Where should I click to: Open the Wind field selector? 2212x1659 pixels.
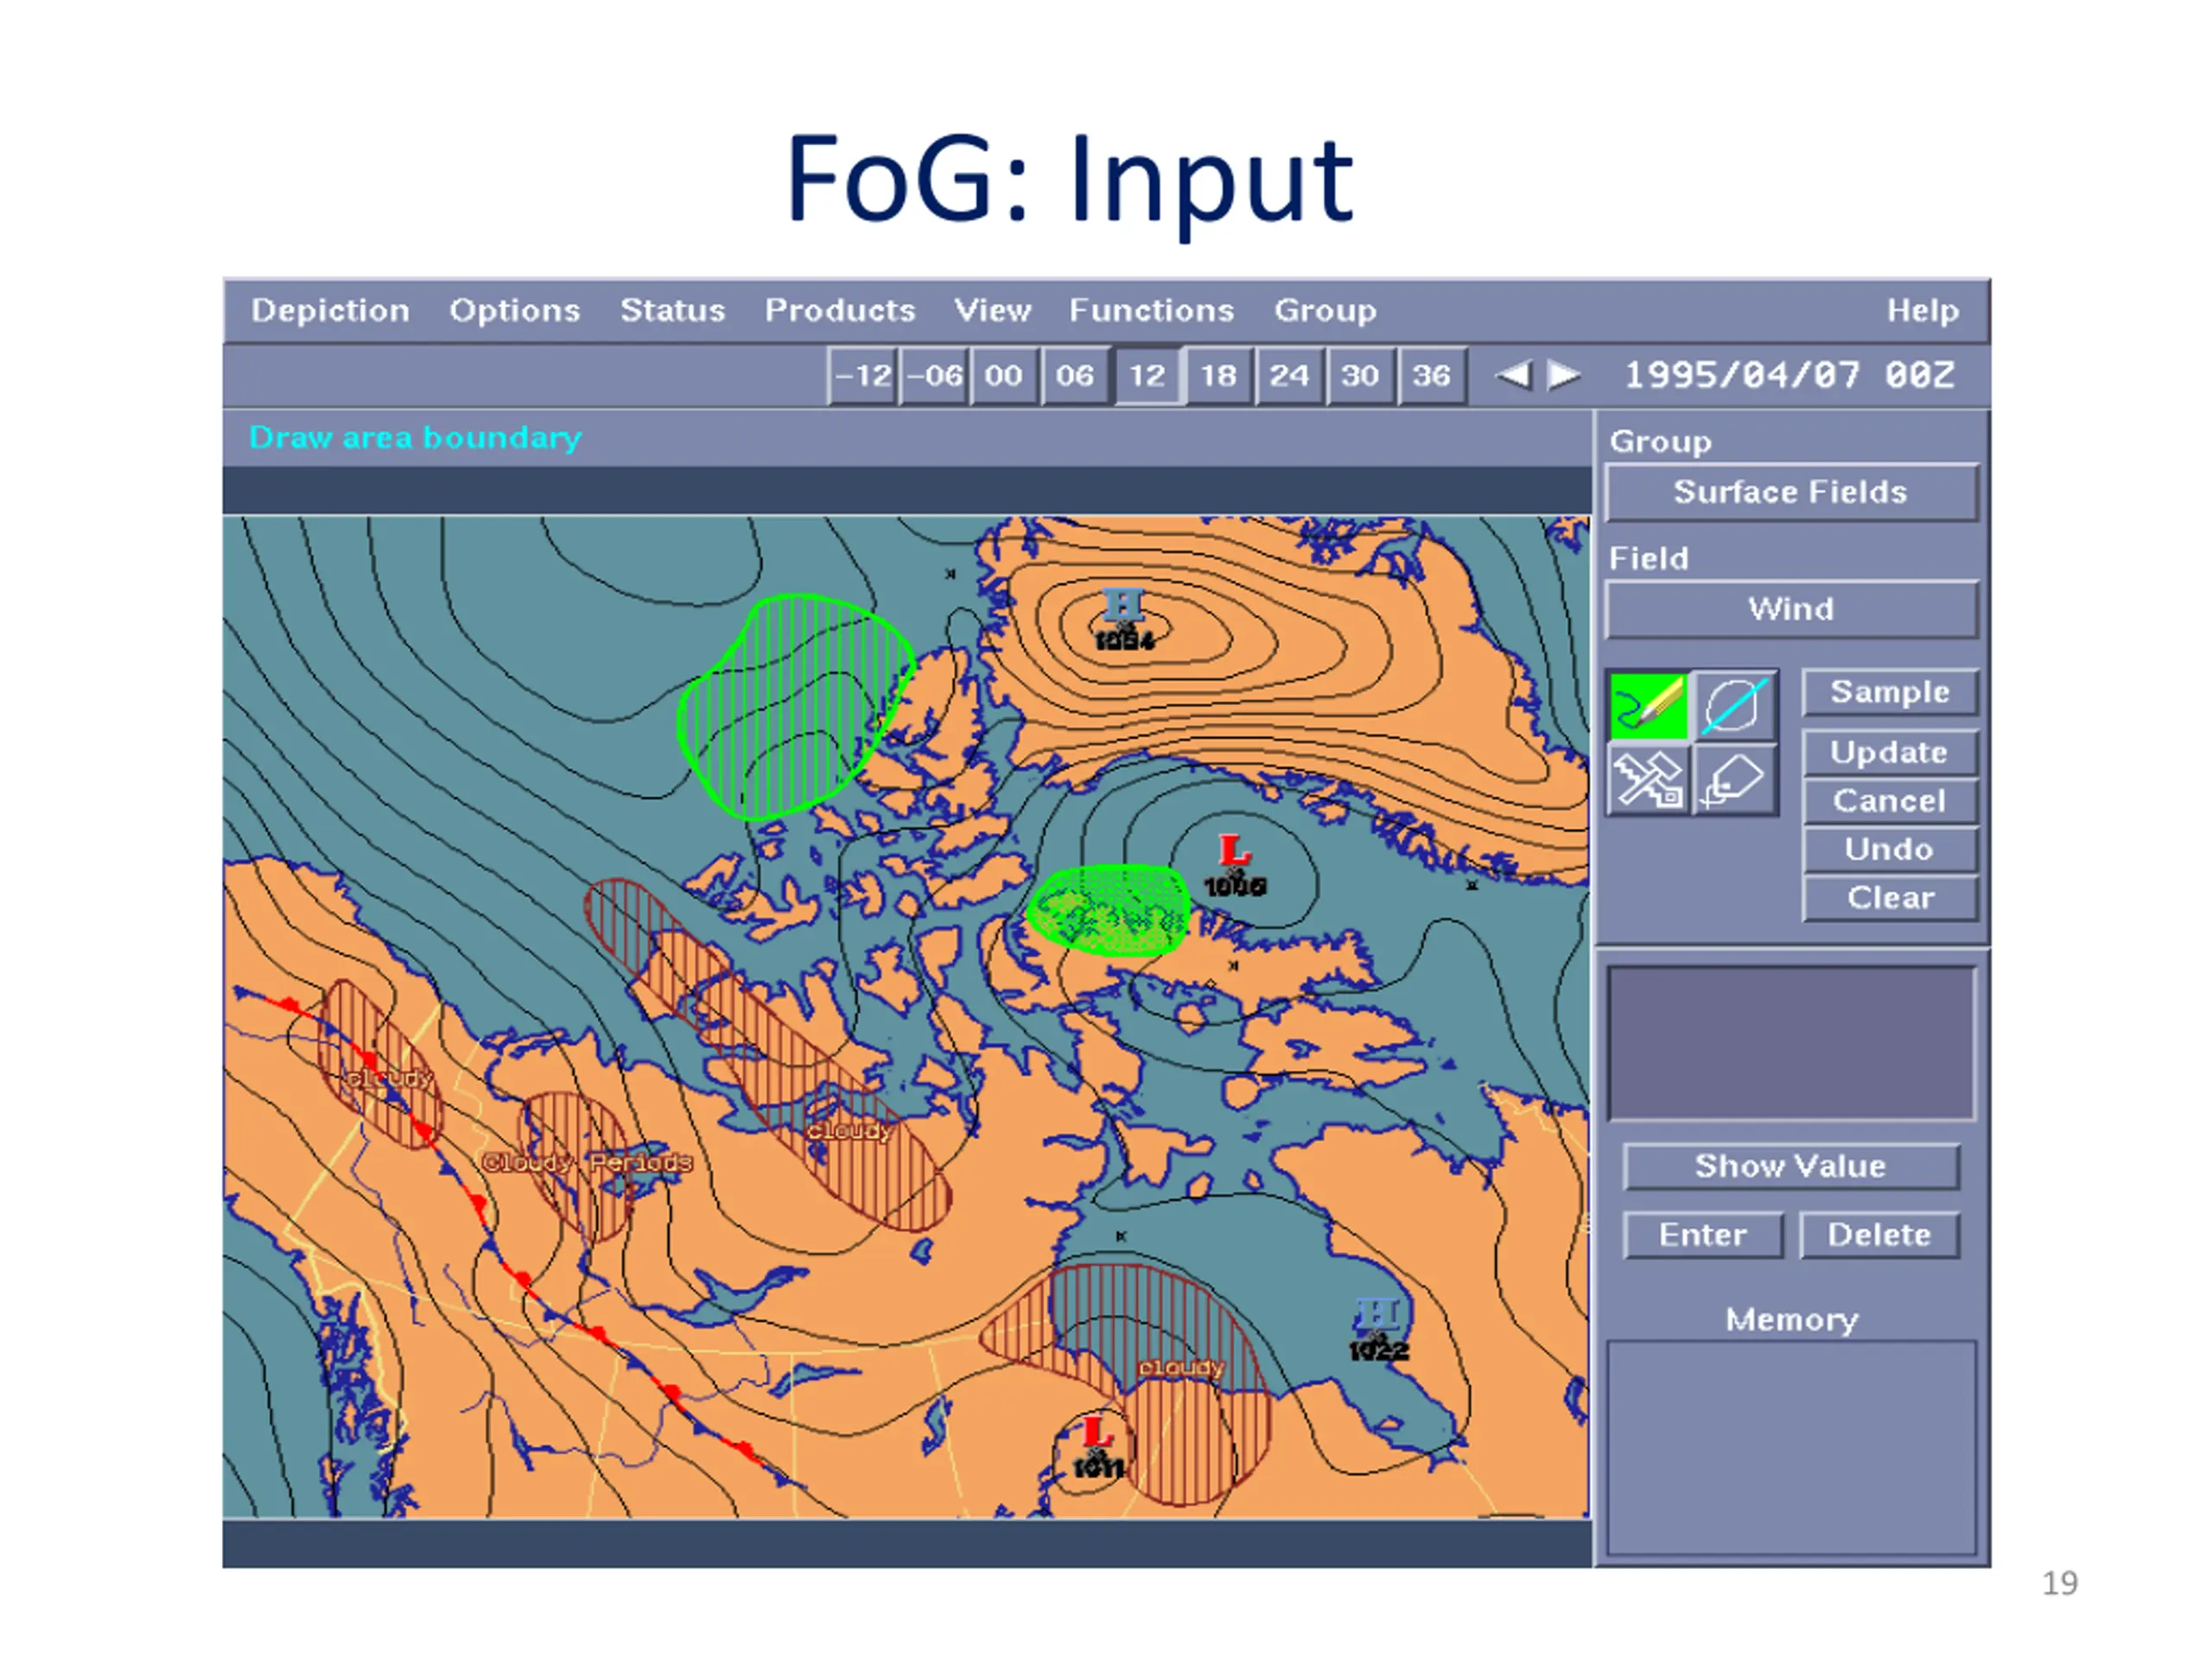click(x=1790, y=609)
